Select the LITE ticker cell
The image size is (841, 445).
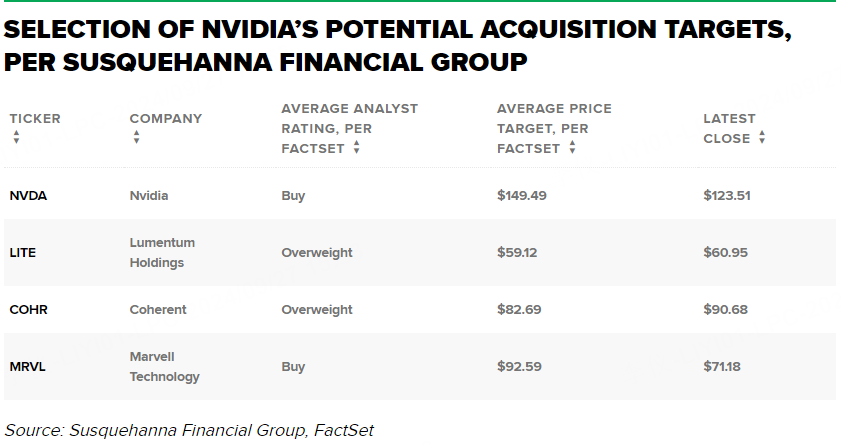click(23, 253)
